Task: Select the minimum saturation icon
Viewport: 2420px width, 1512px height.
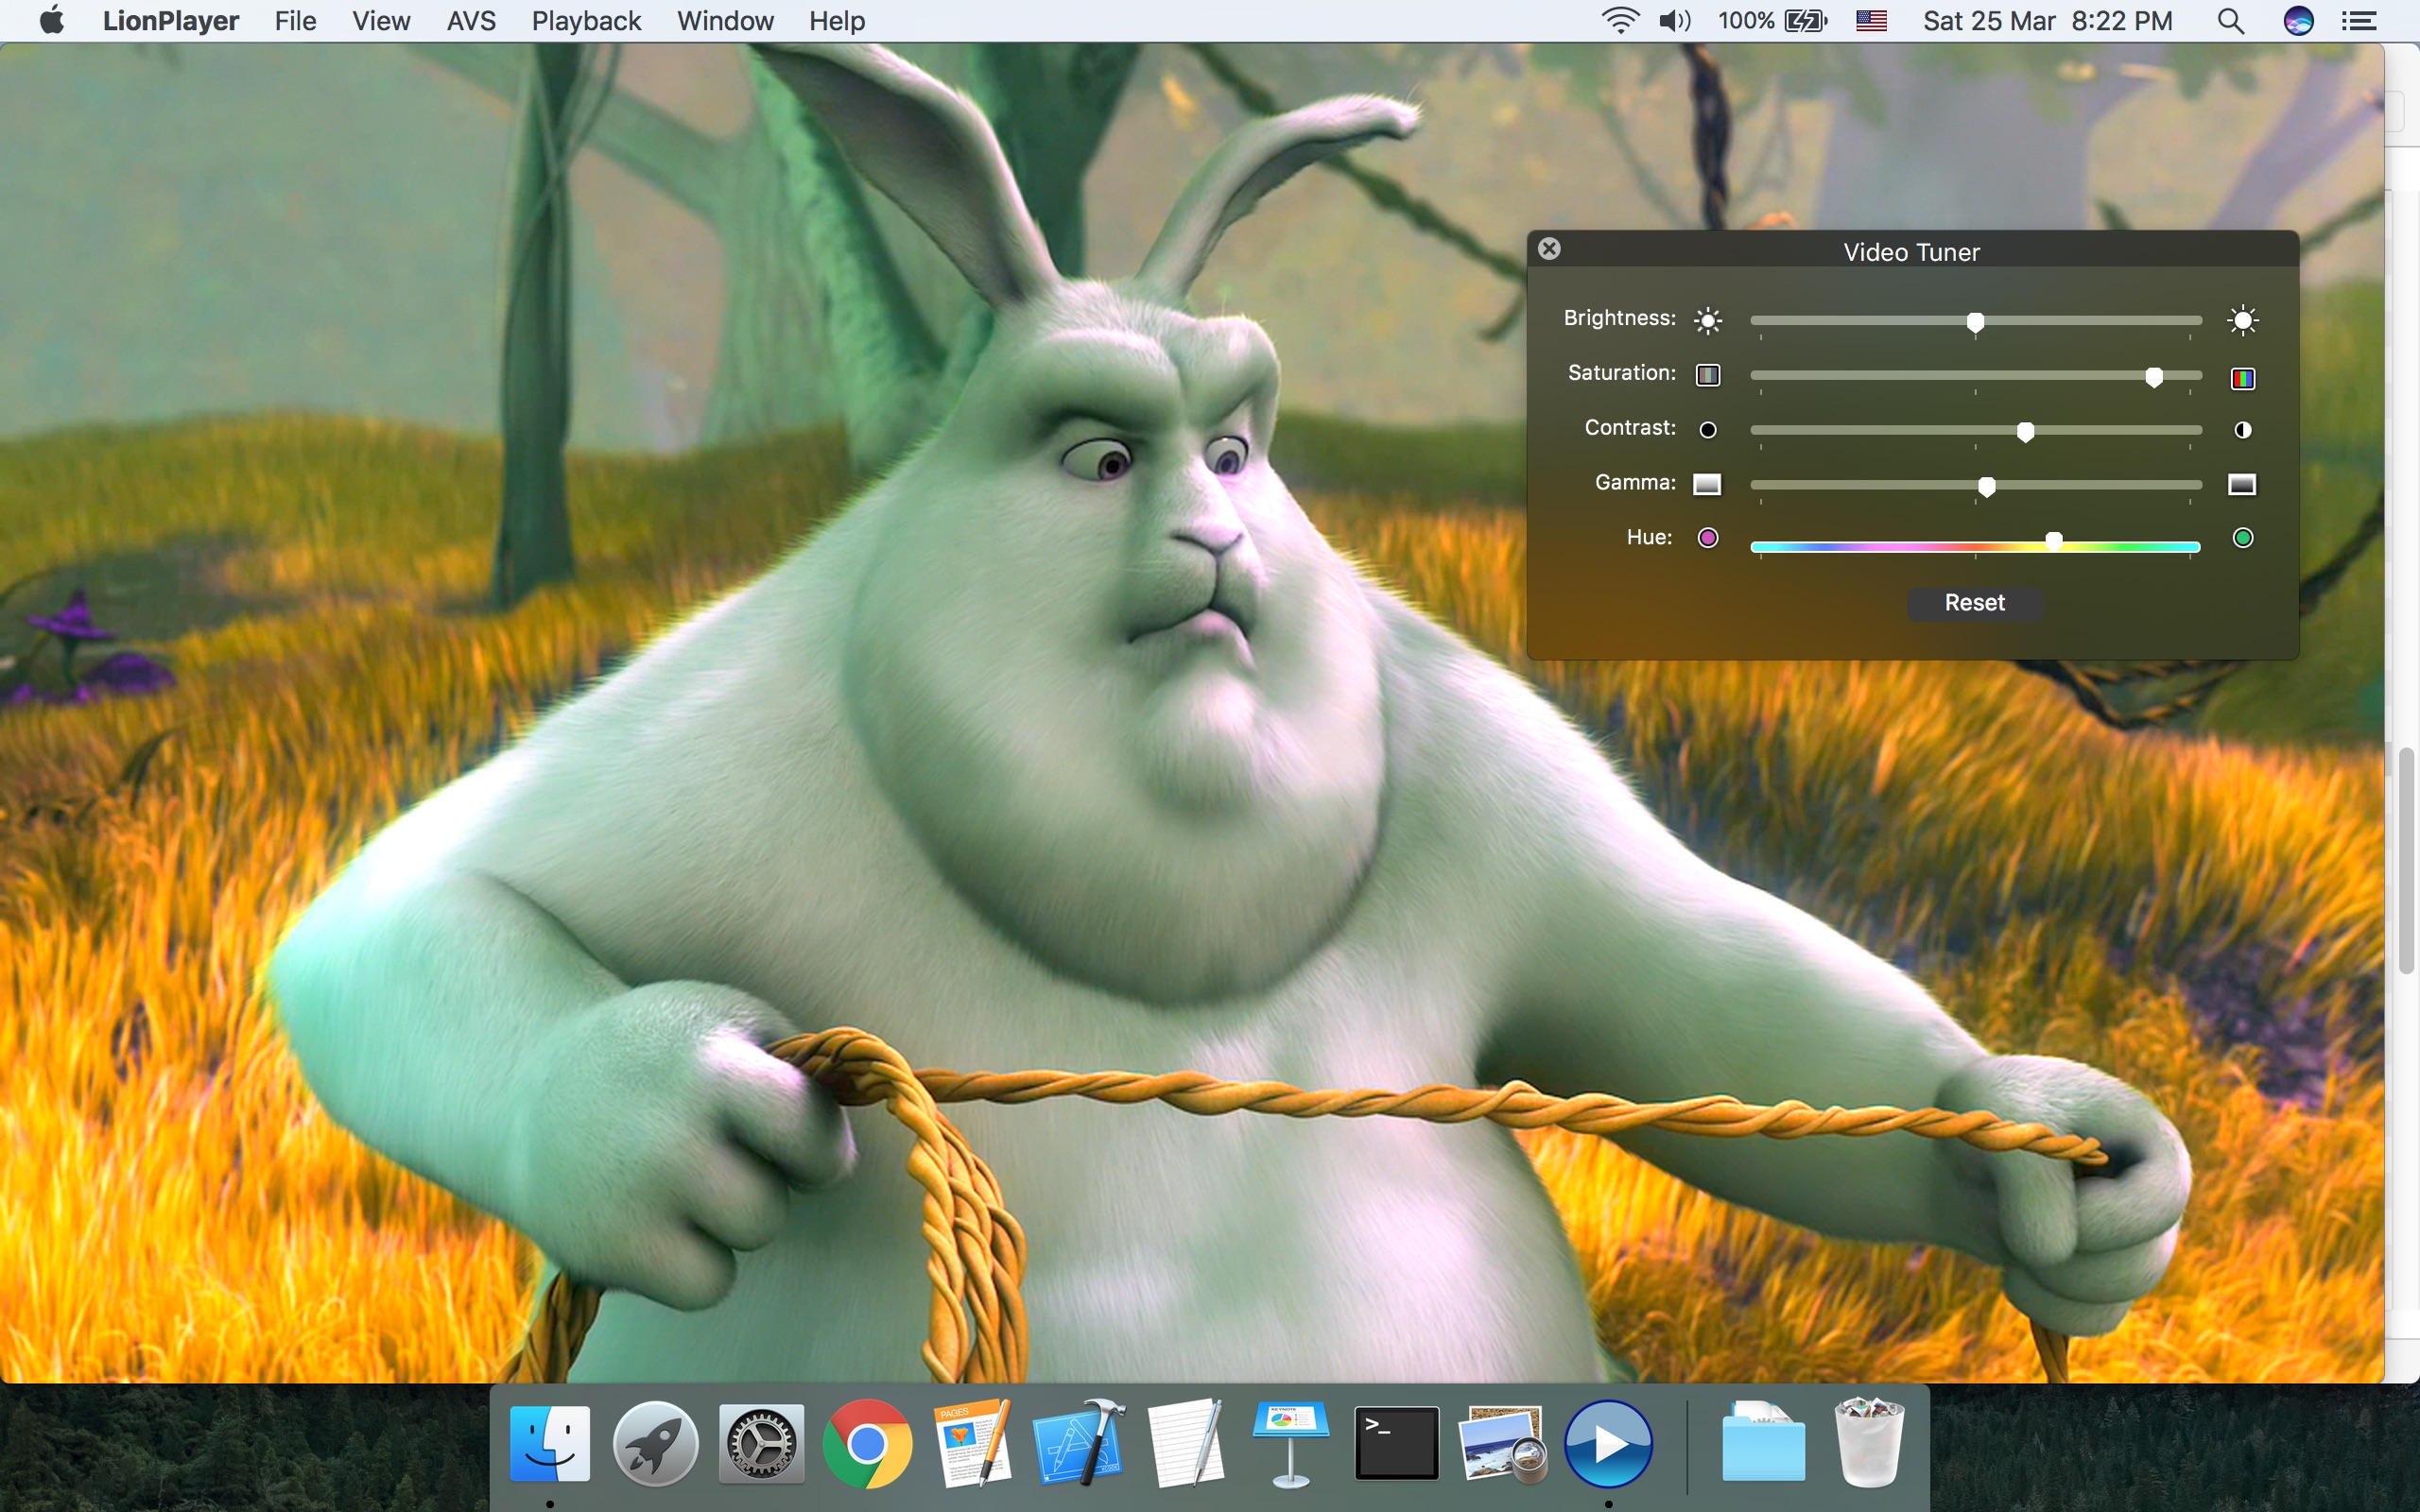Action: coord(1708,374)
